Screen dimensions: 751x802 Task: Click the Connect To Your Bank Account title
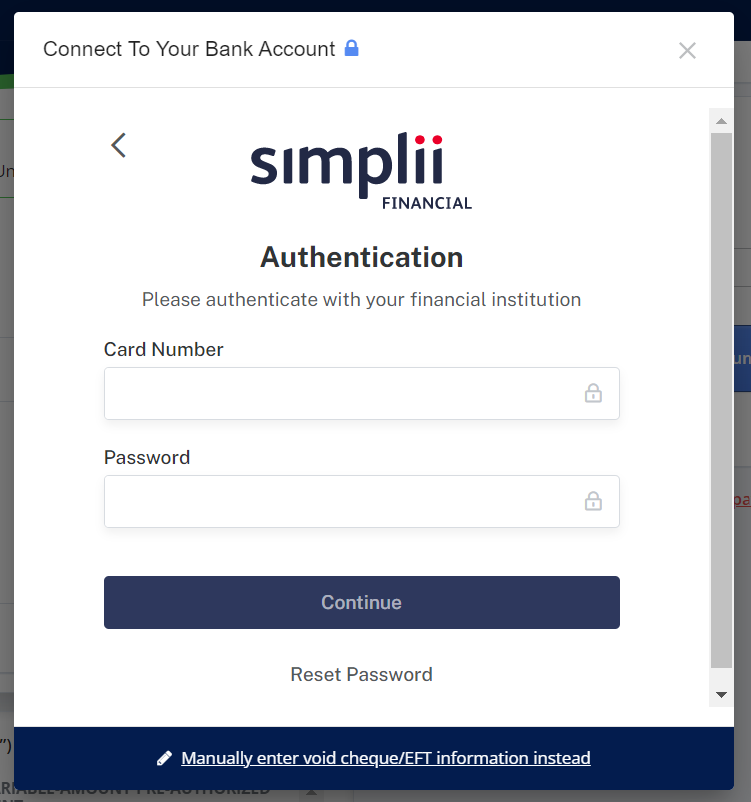[x=189, y=49]
